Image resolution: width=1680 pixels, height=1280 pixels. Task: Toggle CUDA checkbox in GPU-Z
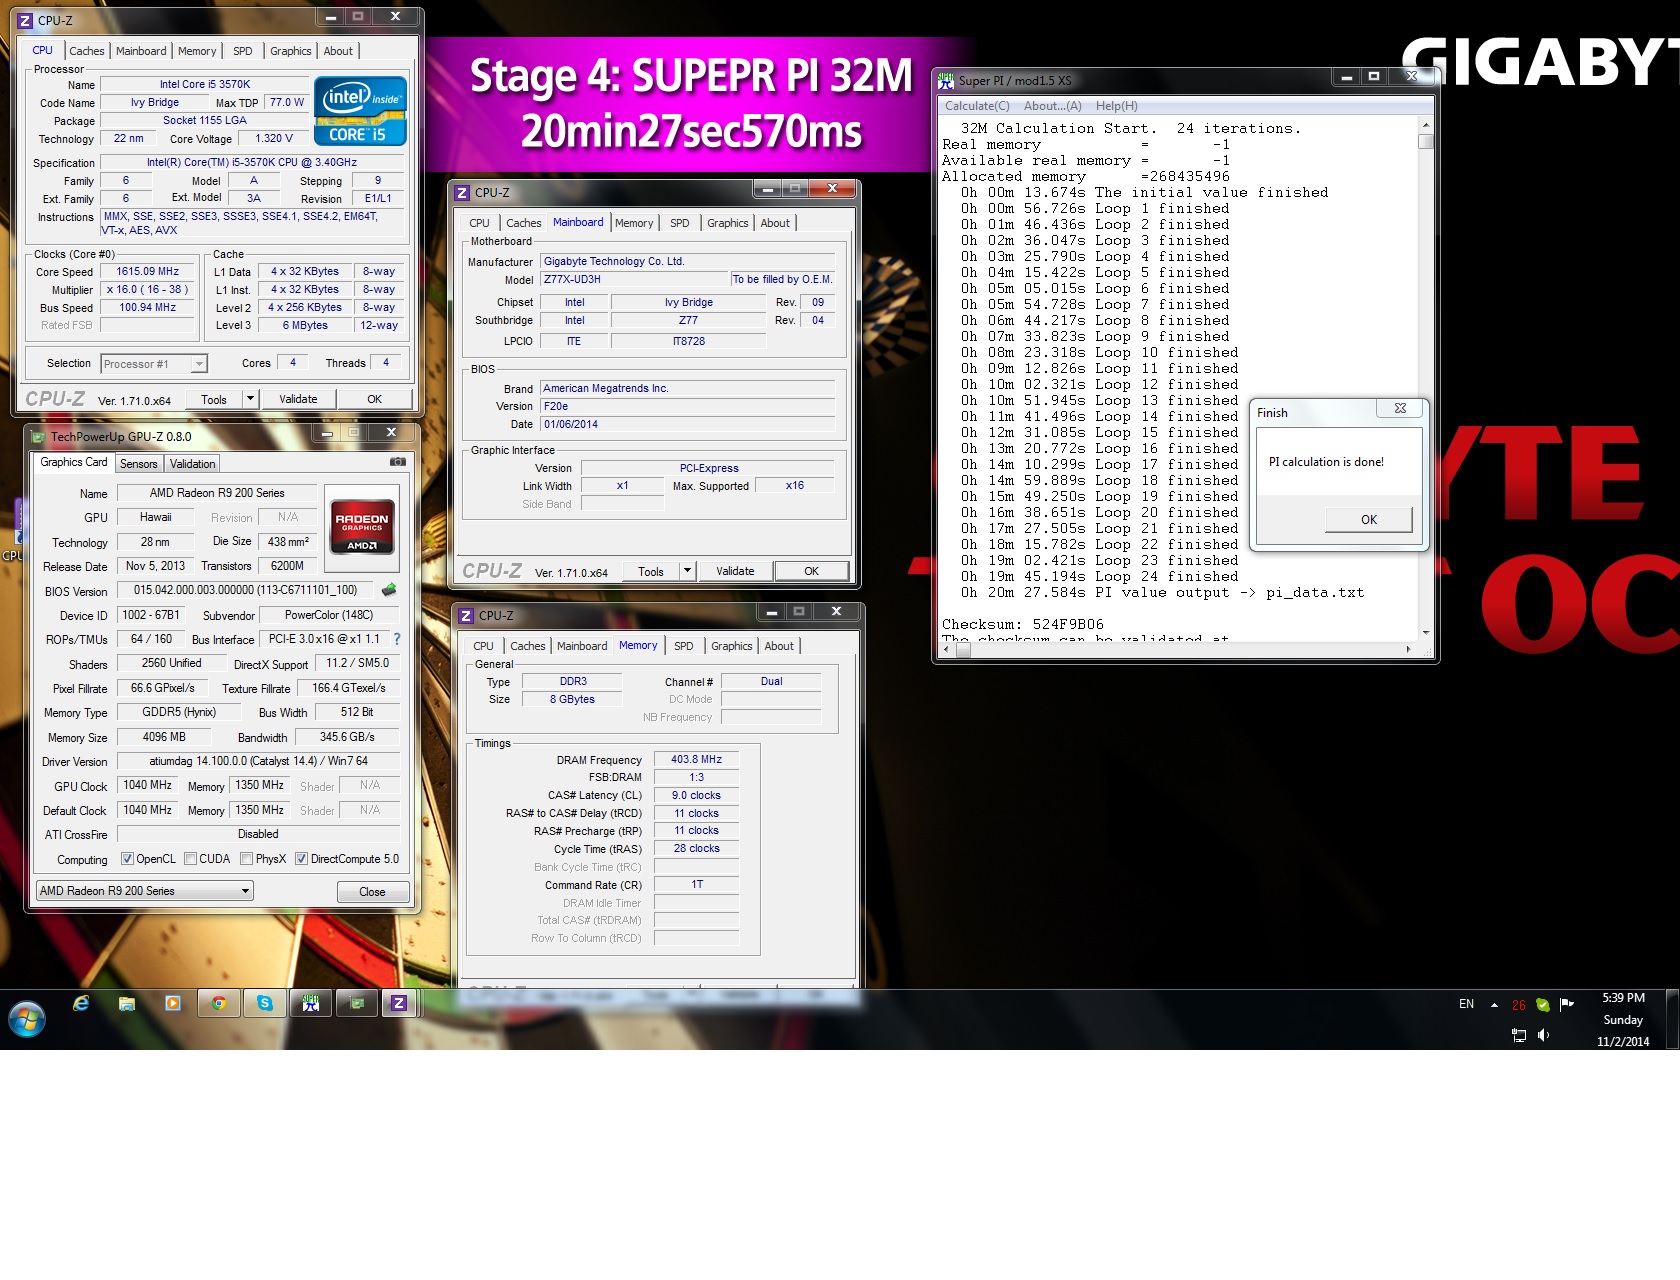tap(190, 859)
